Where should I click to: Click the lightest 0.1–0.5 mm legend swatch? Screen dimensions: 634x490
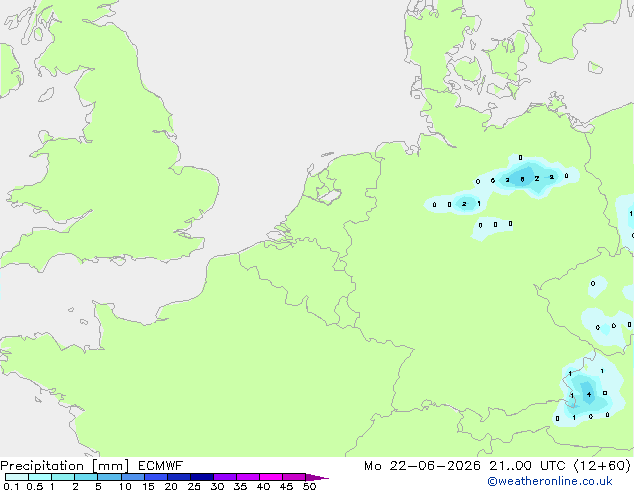[17, 477]
